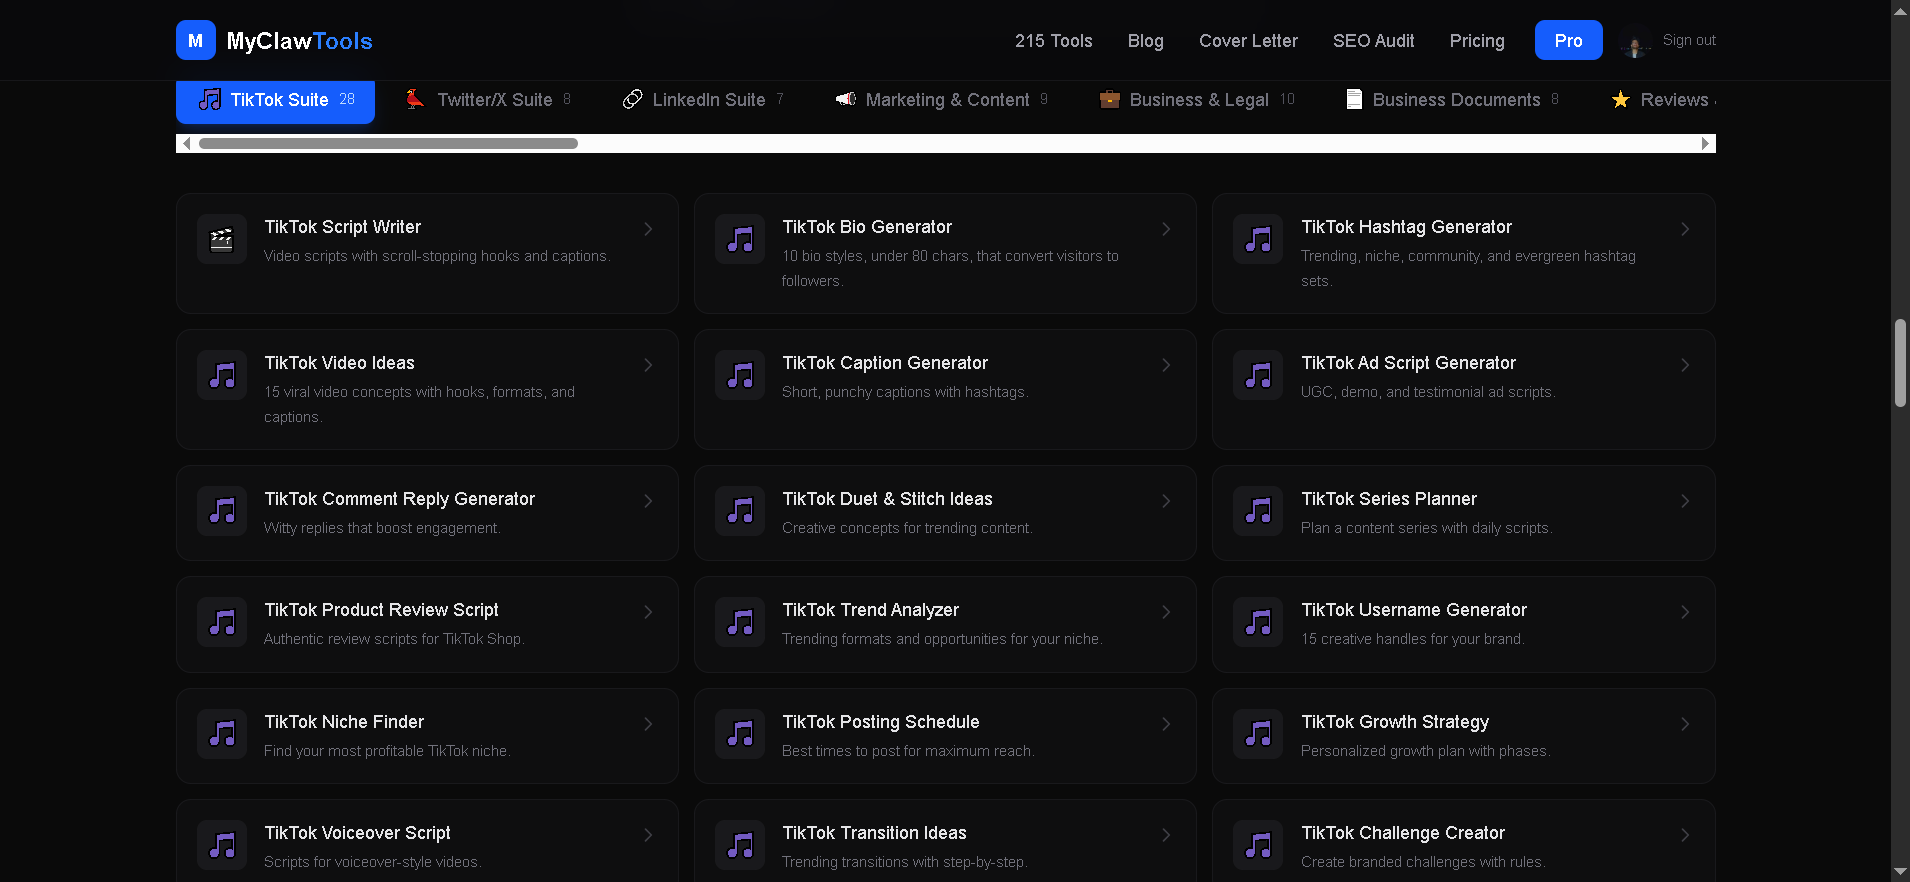The height and width of the screenshot is (882, 1910).
Task: Open the TikTok Voiceover Script title
Action: (x=357, y=833)
